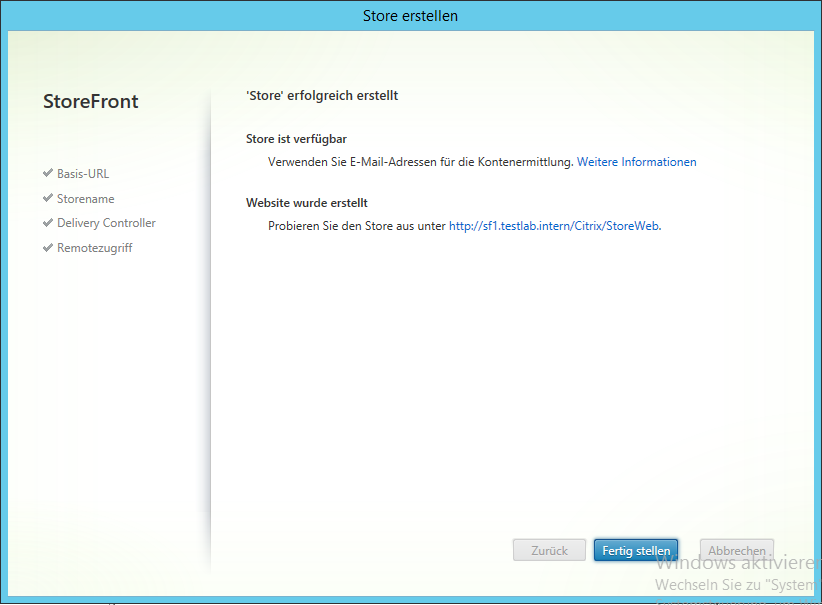Click the Abbrechen button
Image resolution: width=822 pixels, height=605 pixels.
737,550
